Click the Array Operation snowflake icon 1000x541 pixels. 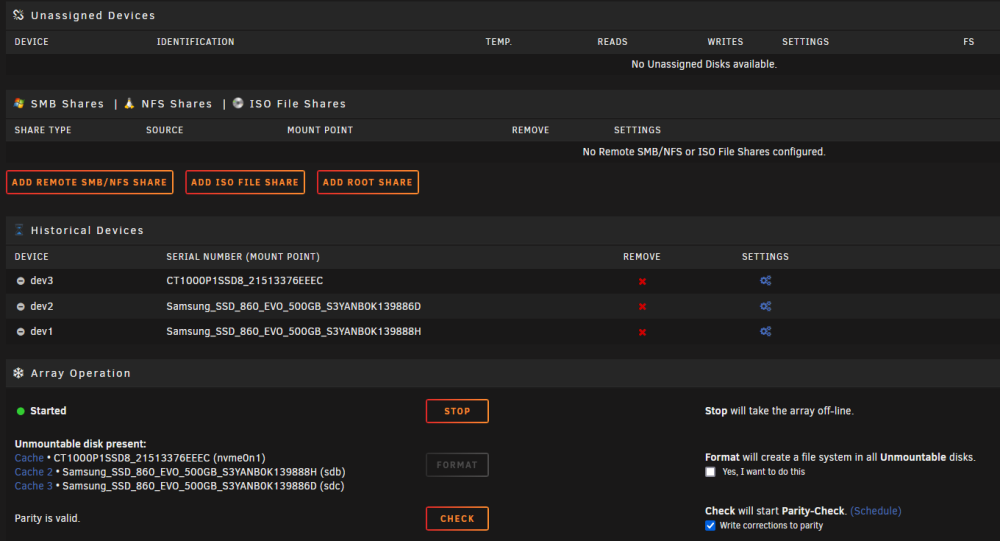click(18, 373)
